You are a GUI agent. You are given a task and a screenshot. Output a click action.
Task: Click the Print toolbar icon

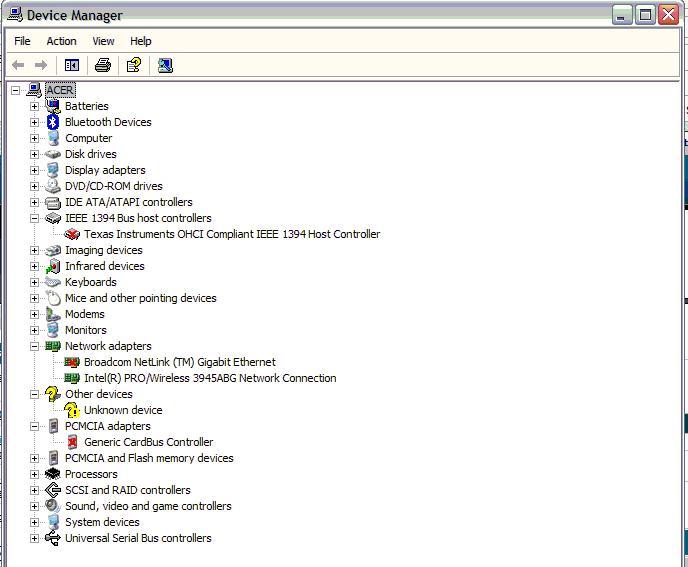tap(103, 65)
